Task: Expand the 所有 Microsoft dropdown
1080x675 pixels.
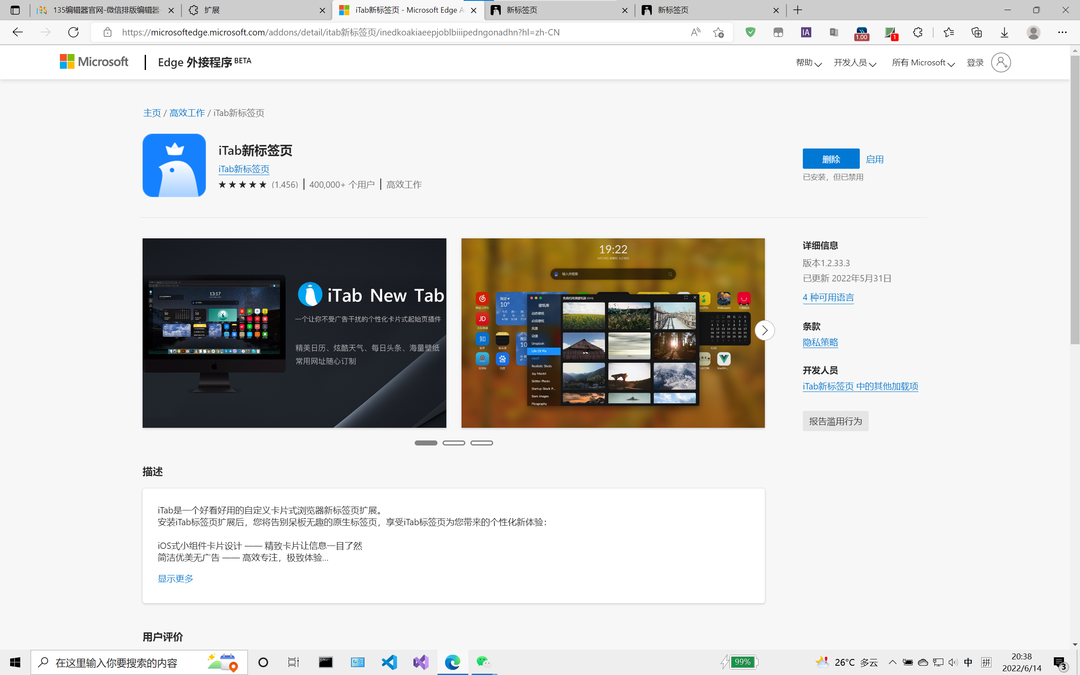Action: point(923,63)
